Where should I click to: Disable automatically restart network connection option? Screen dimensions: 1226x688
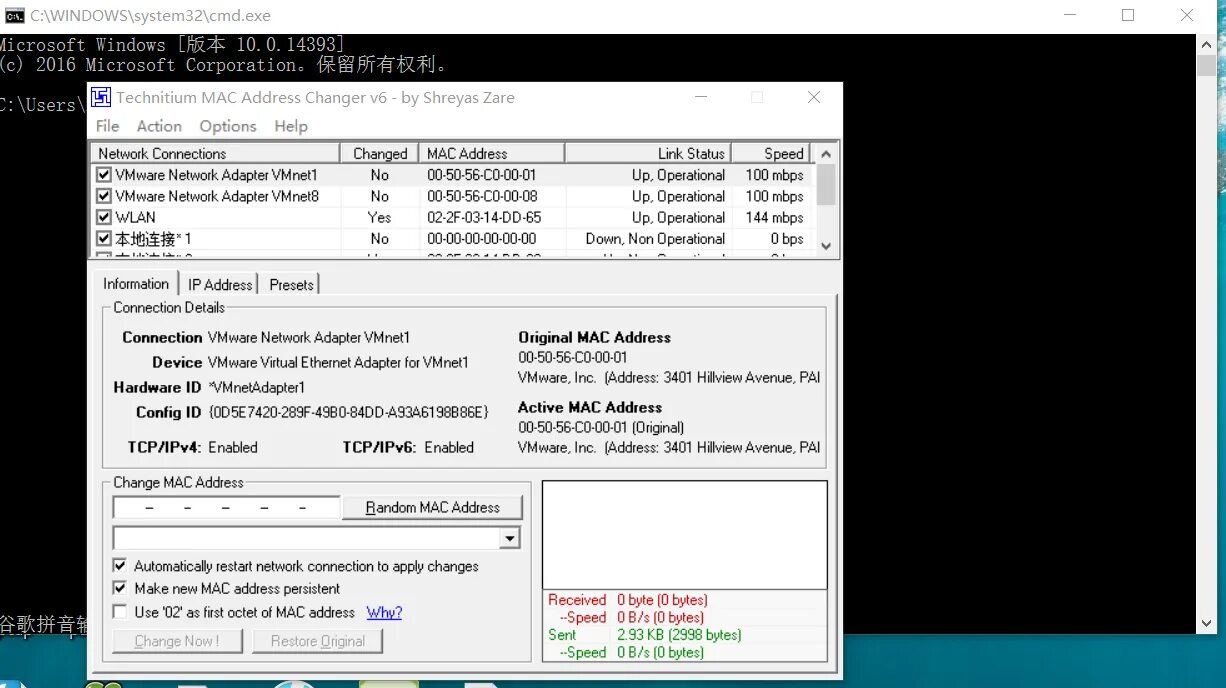click(121, 566)
